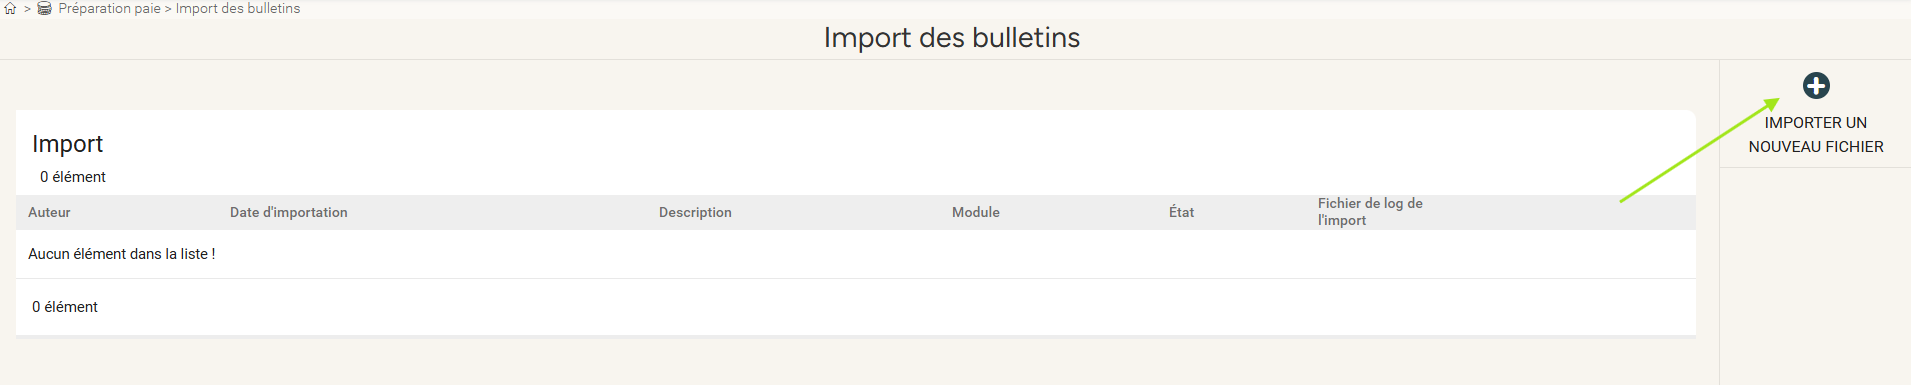Click the Module column header
The height and width of the screenshot is (385, 1911).
976,212
